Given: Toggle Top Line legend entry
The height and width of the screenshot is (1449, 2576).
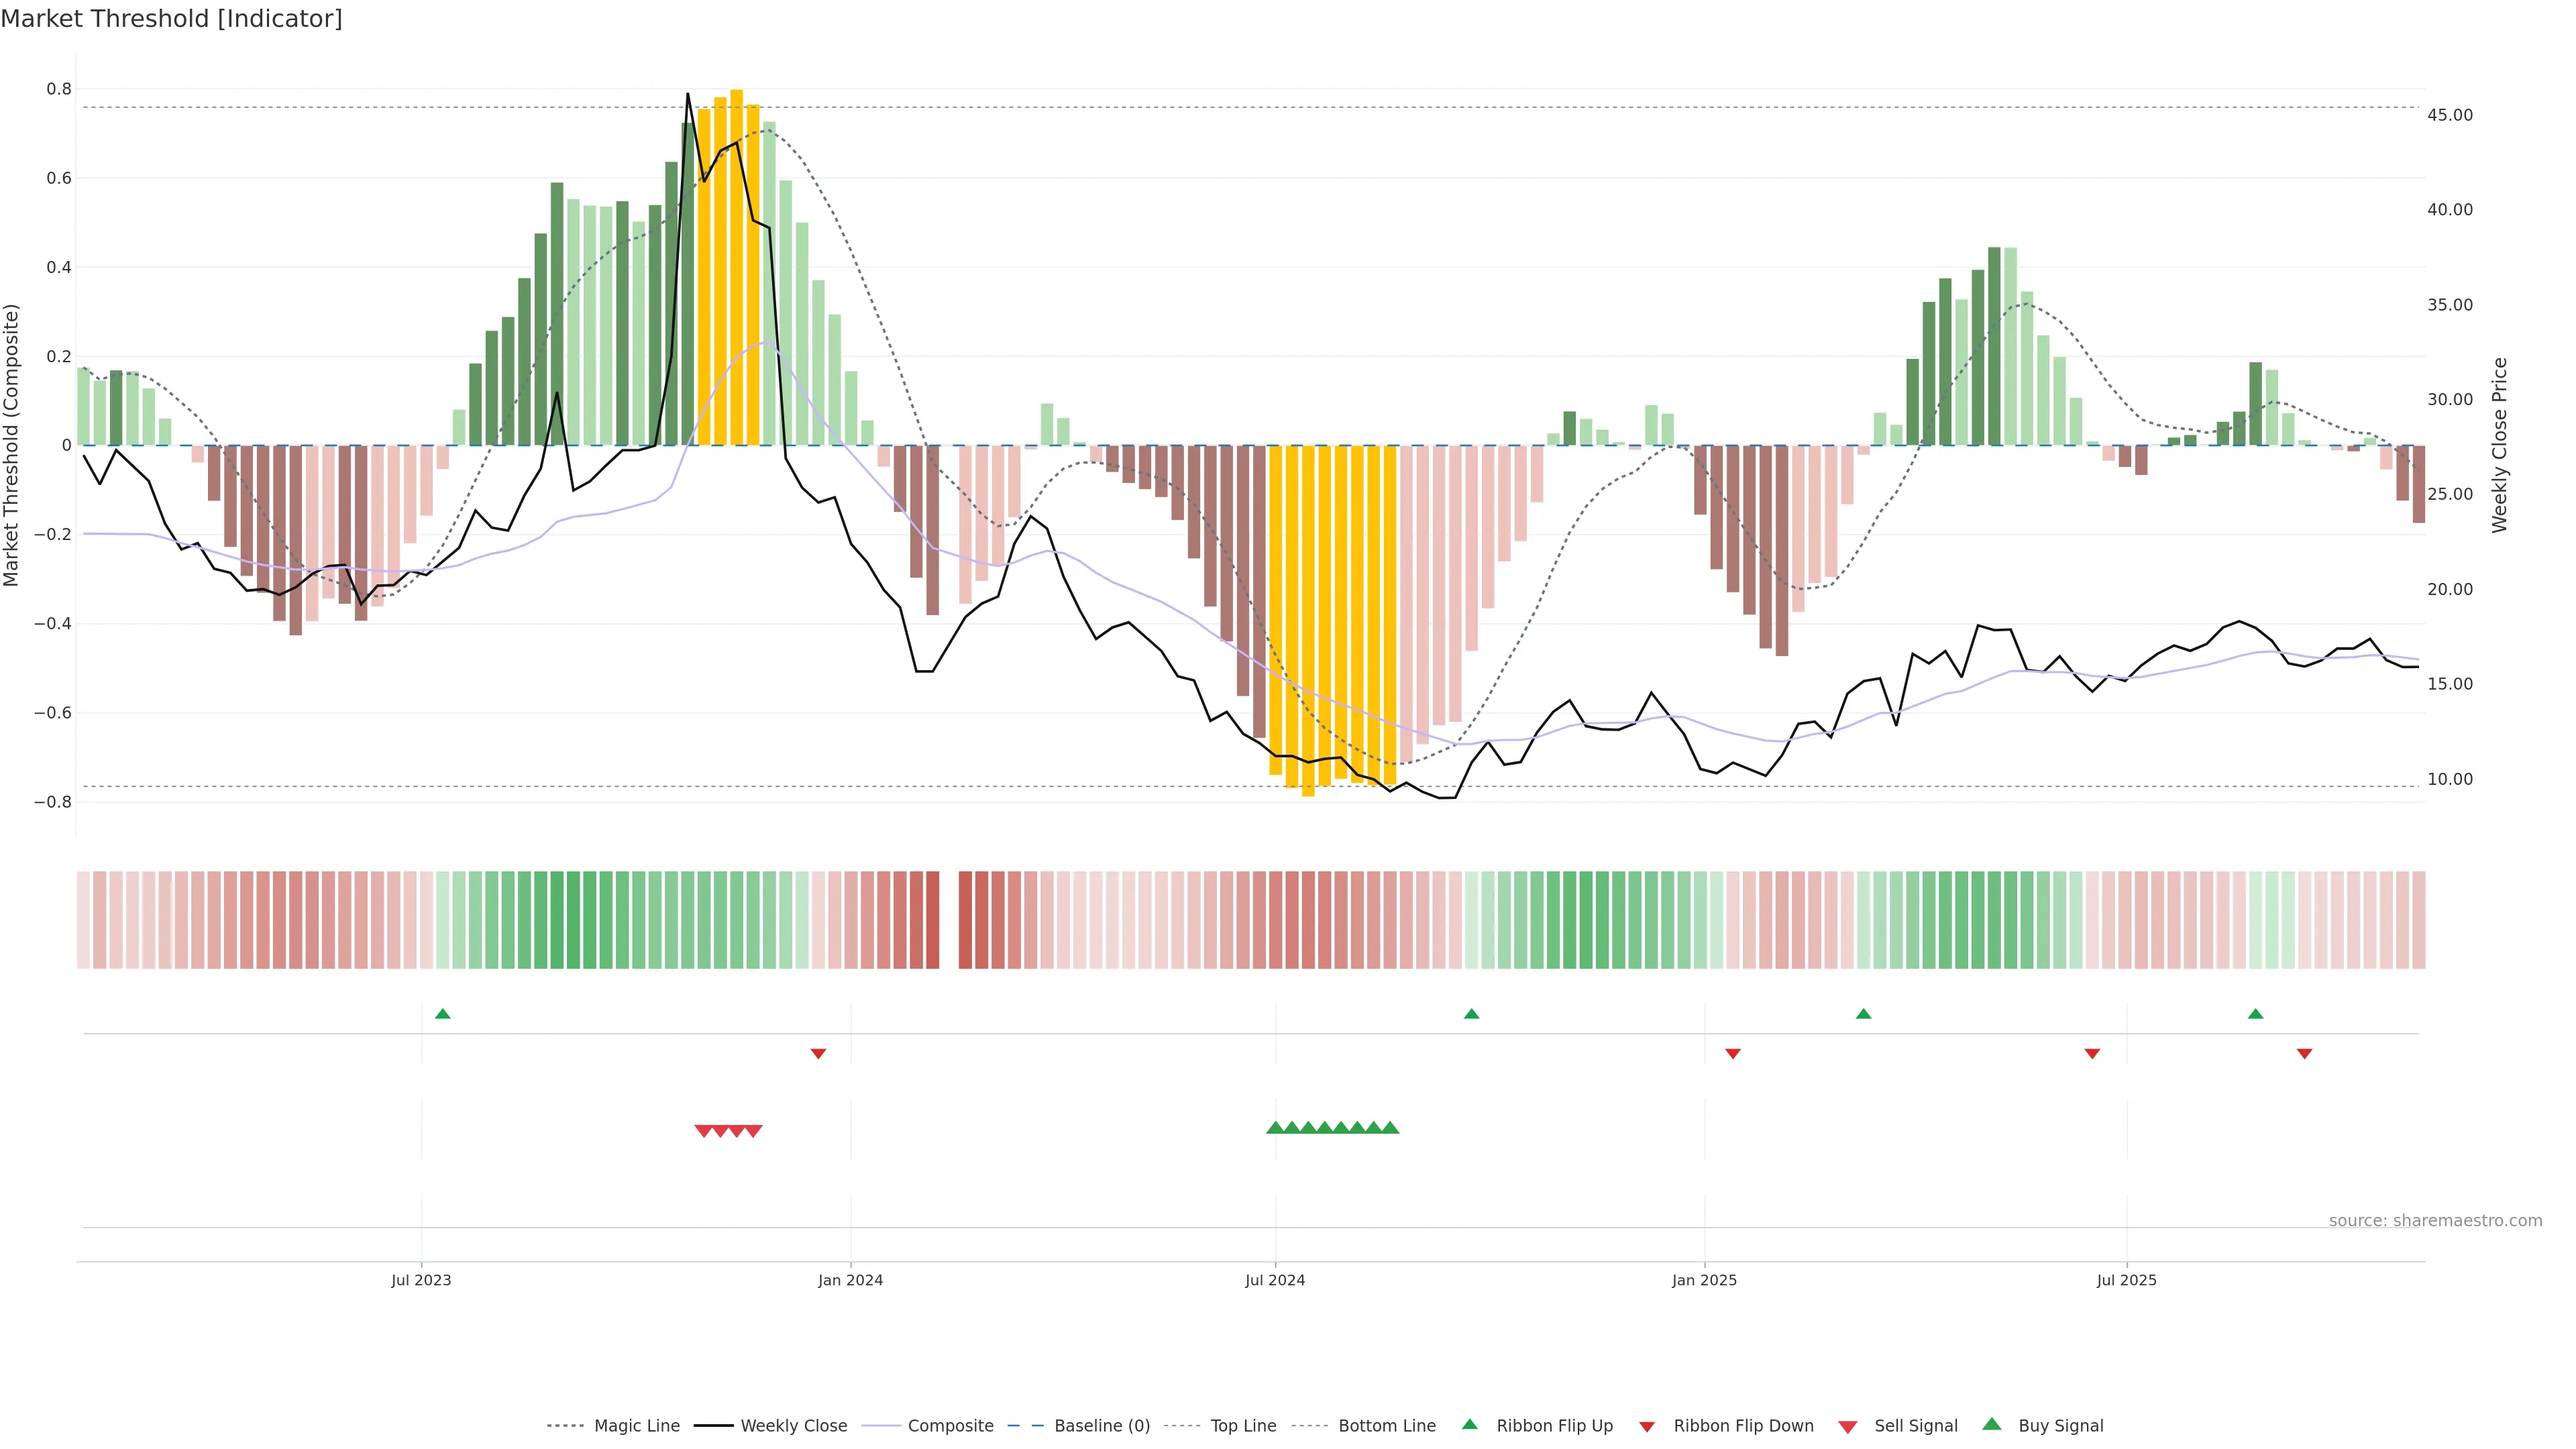Looking at the screenshot, I should (x=1243, y=1426).
